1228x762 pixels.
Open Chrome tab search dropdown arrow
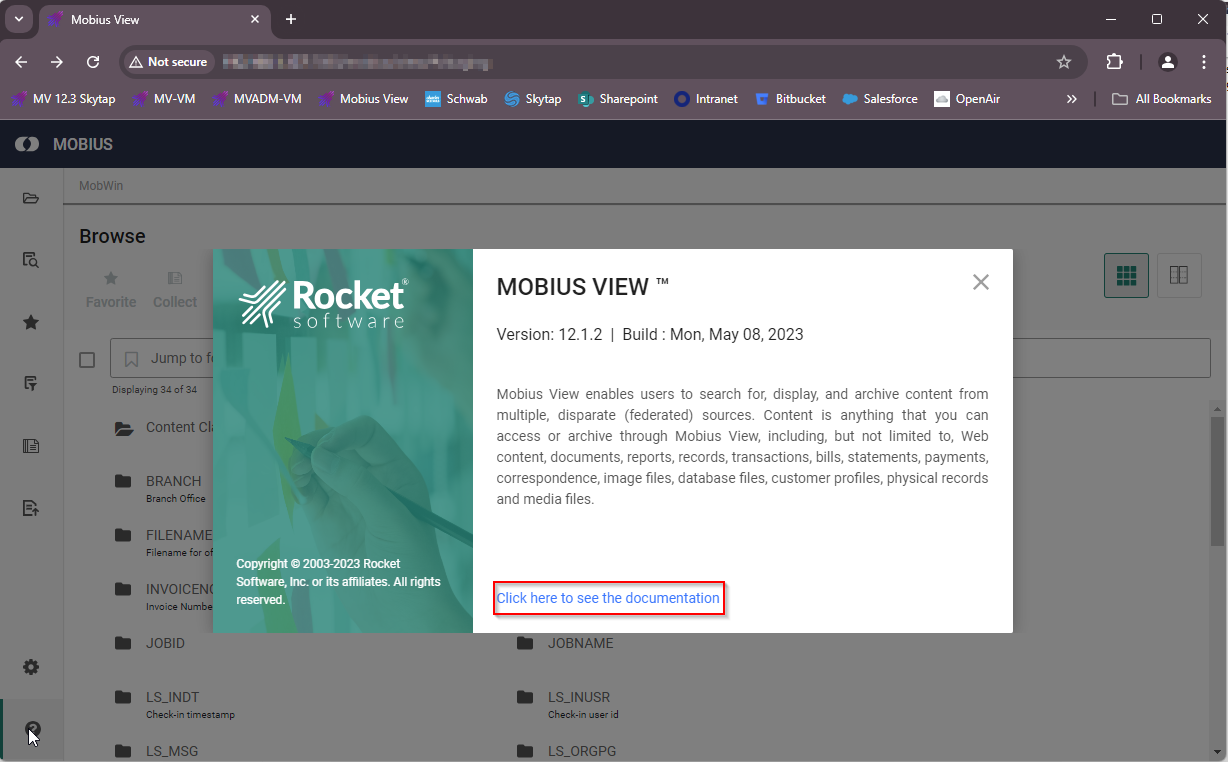tap(18, 19)
